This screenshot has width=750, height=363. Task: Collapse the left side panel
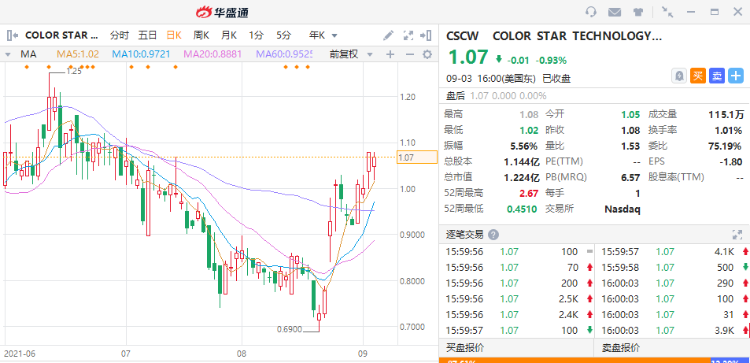[x=12, y=35]
